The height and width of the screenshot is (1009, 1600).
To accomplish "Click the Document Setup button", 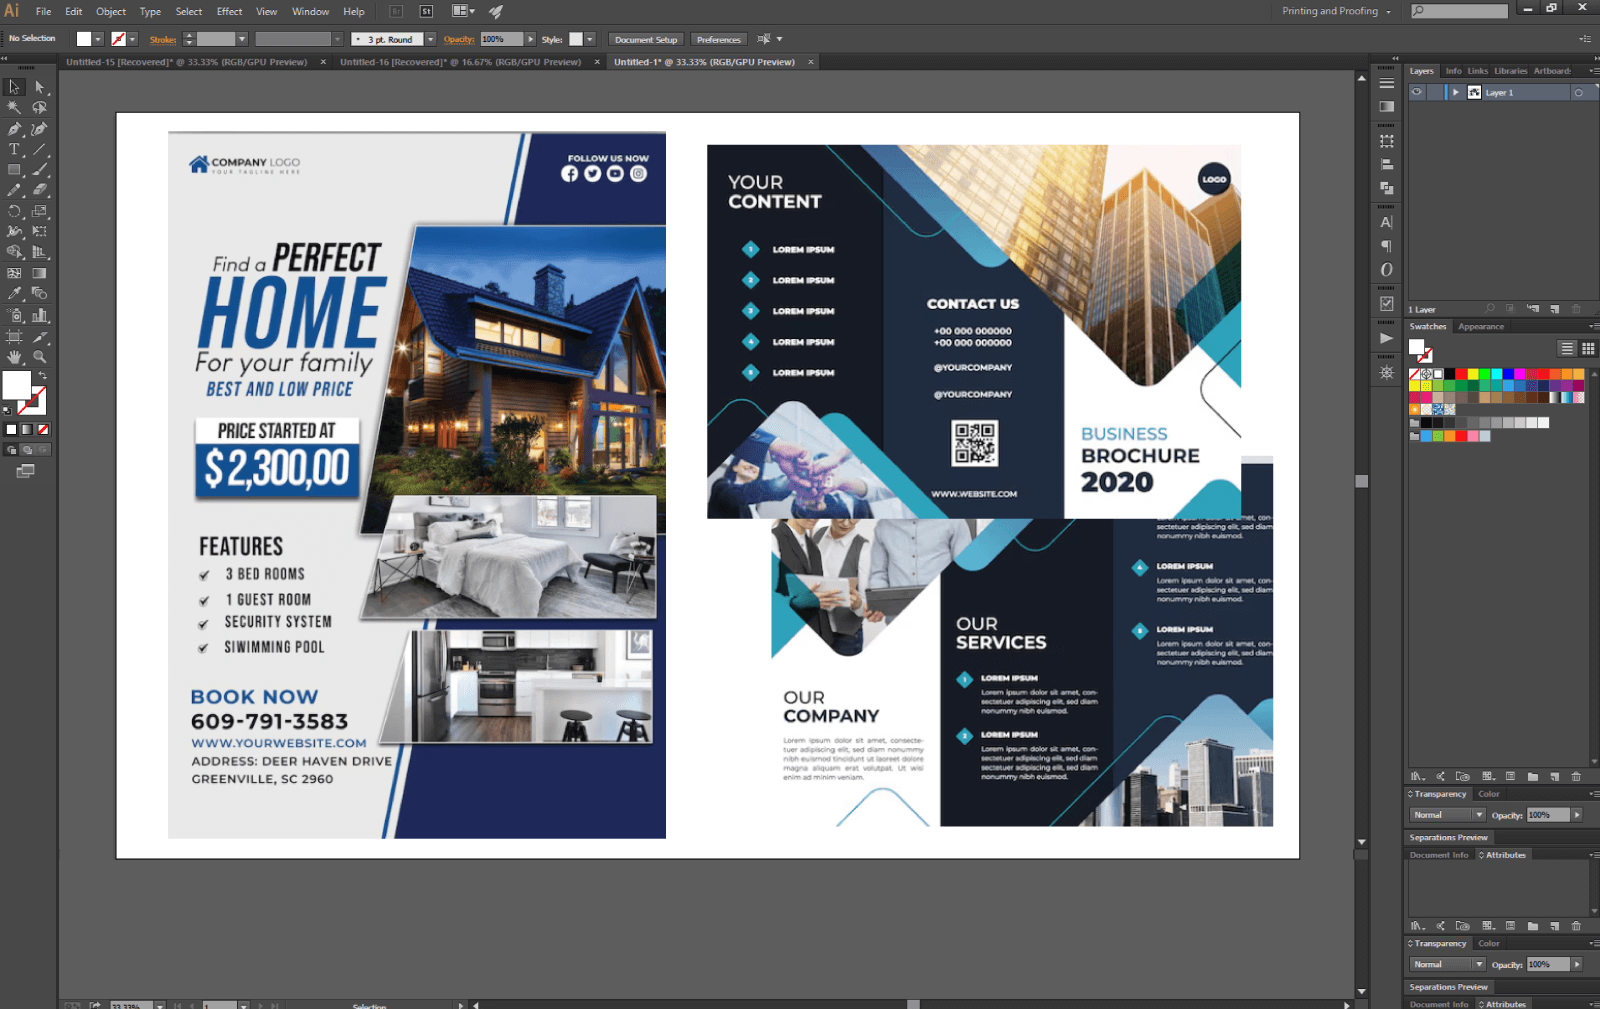I will 645,40.
